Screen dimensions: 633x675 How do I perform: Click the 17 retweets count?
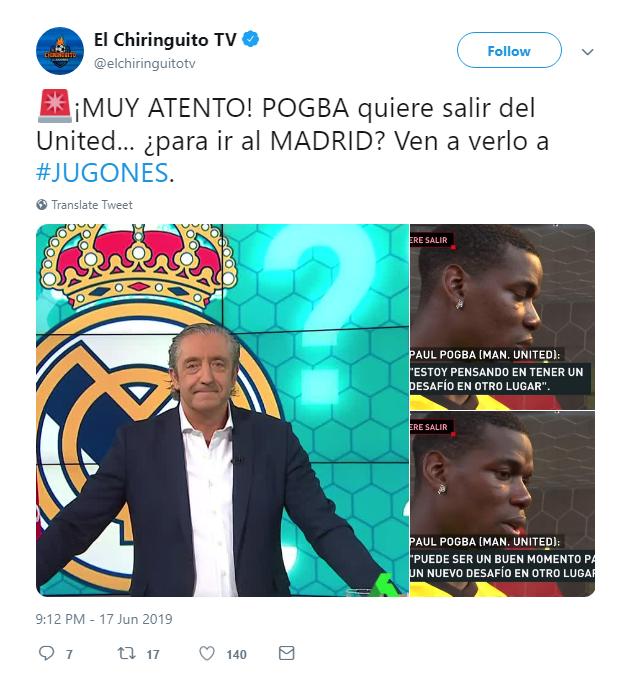pos(152,655)
